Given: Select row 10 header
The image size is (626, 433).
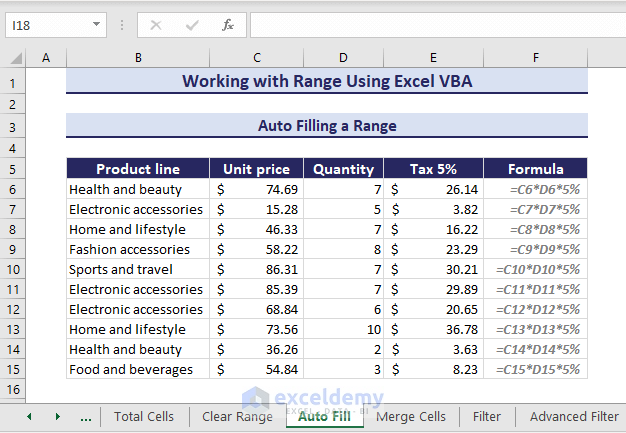Looking at the screenshot, I should point(14,269).
